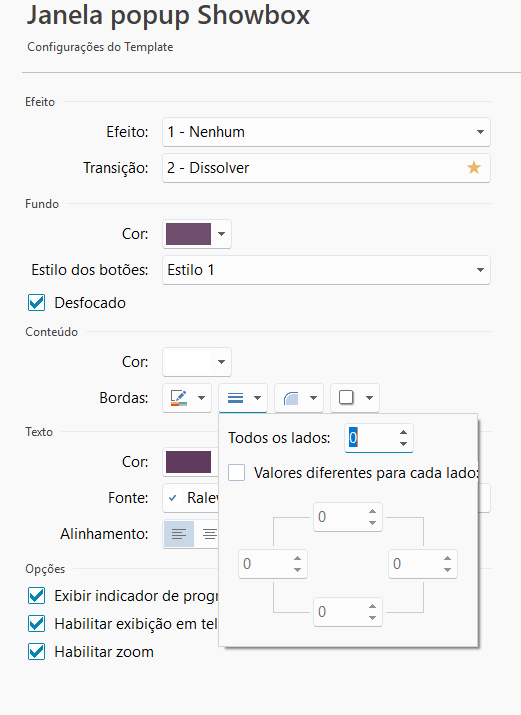Disable the Habilitar zoom option

pyautogui.click(x=36, y=652)
